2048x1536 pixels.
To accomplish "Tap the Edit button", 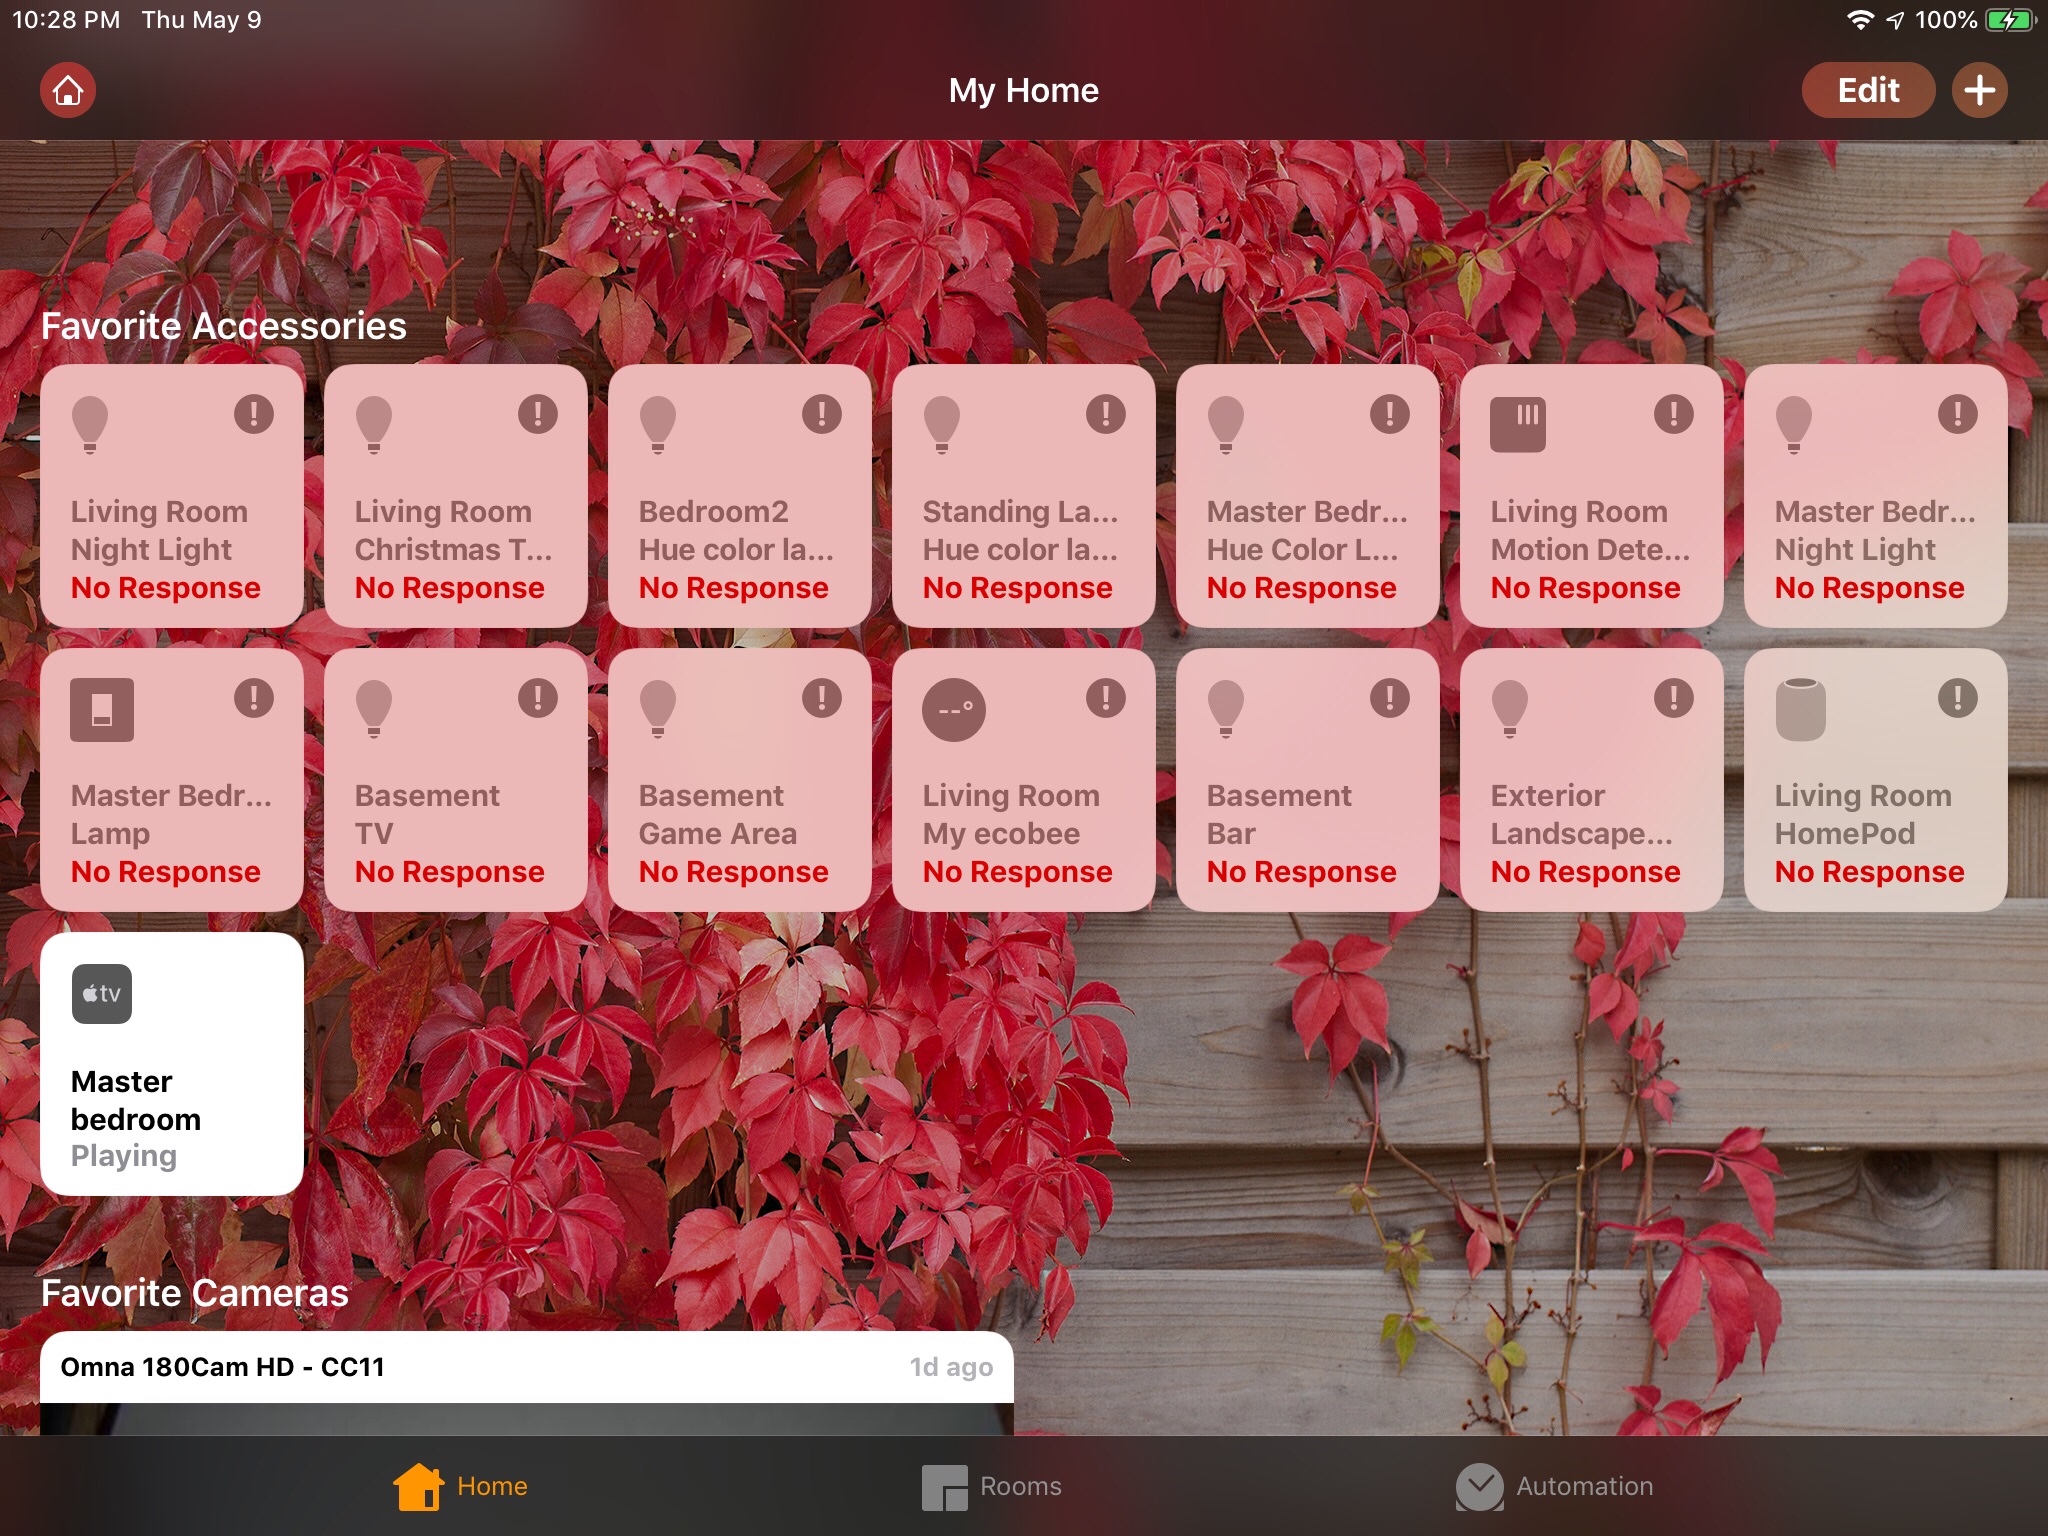I will coord(1867,91).
